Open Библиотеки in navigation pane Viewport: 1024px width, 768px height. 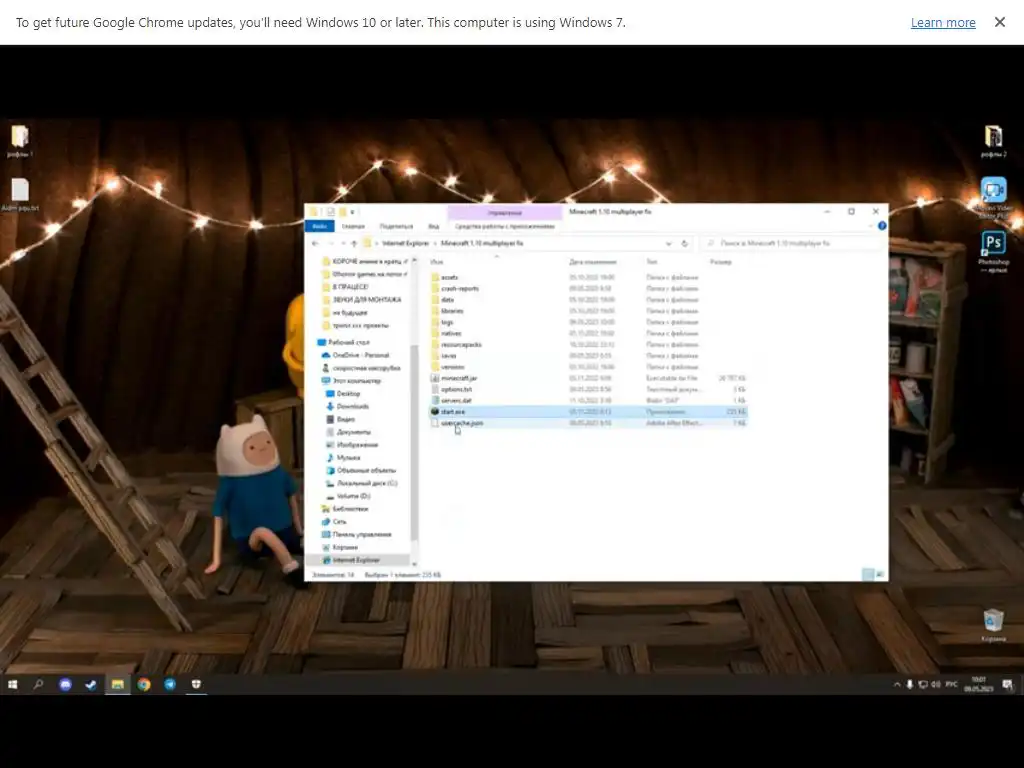(350, 509)
